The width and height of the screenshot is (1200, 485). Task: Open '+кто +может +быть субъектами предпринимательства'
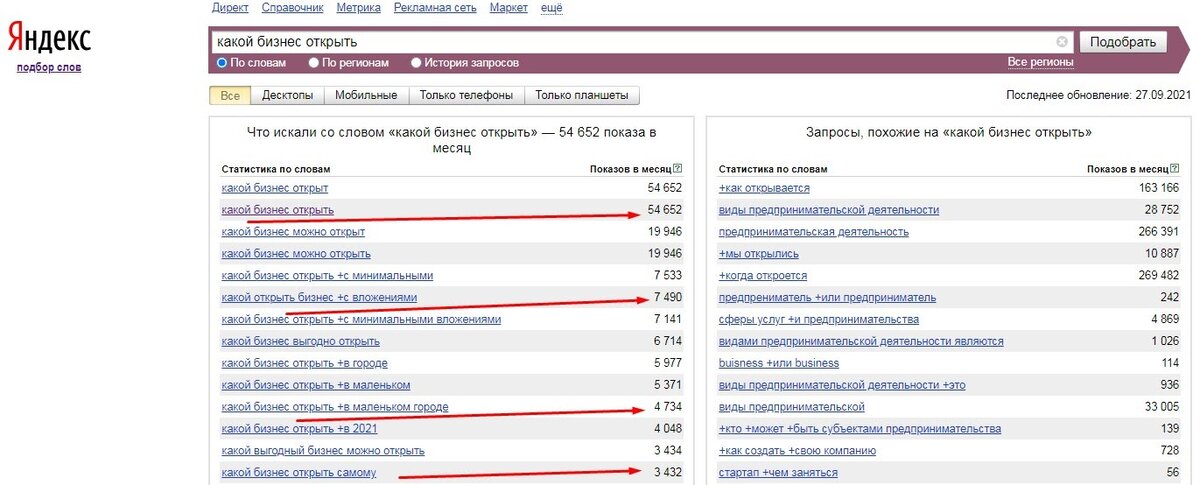tap(860, 429)
